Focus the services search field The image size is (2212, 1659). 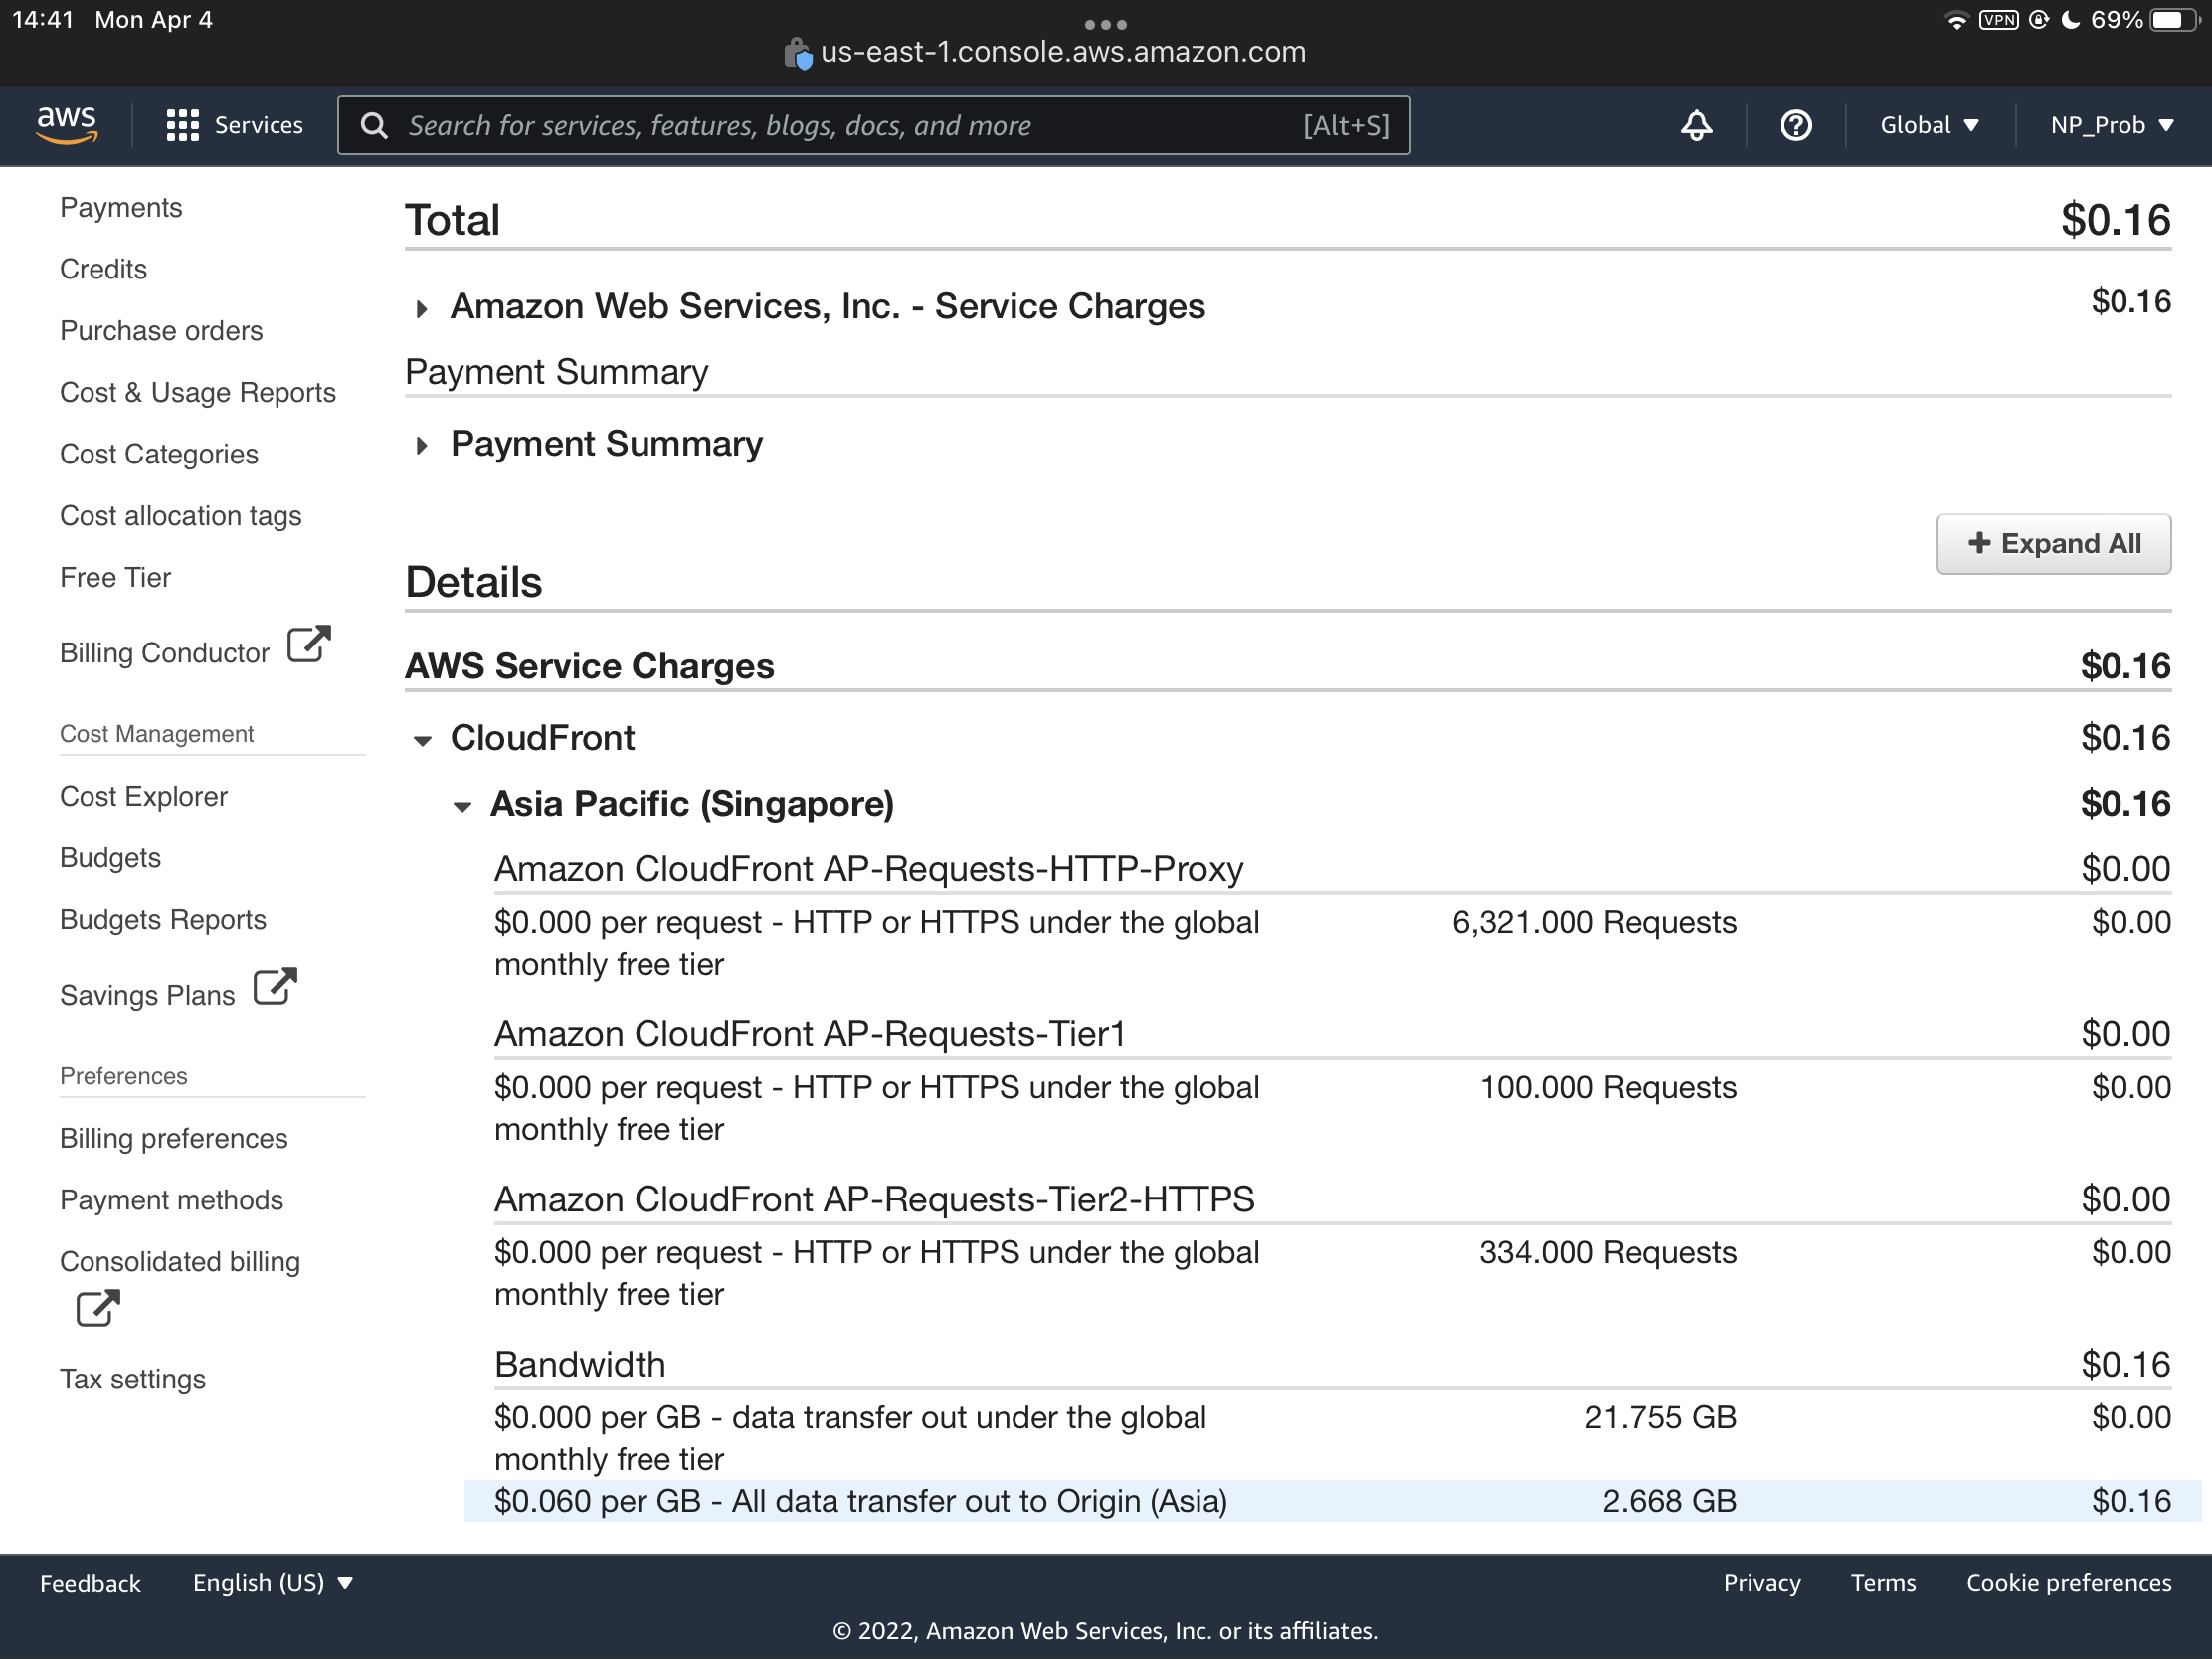874,125
